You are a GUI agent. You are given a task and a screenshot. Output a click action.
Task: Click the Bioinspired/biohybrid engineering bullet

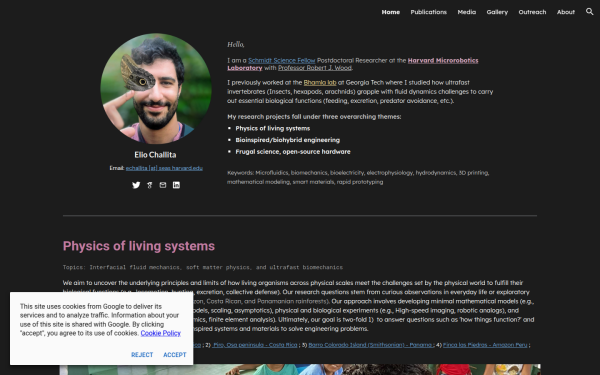(287, 140)
